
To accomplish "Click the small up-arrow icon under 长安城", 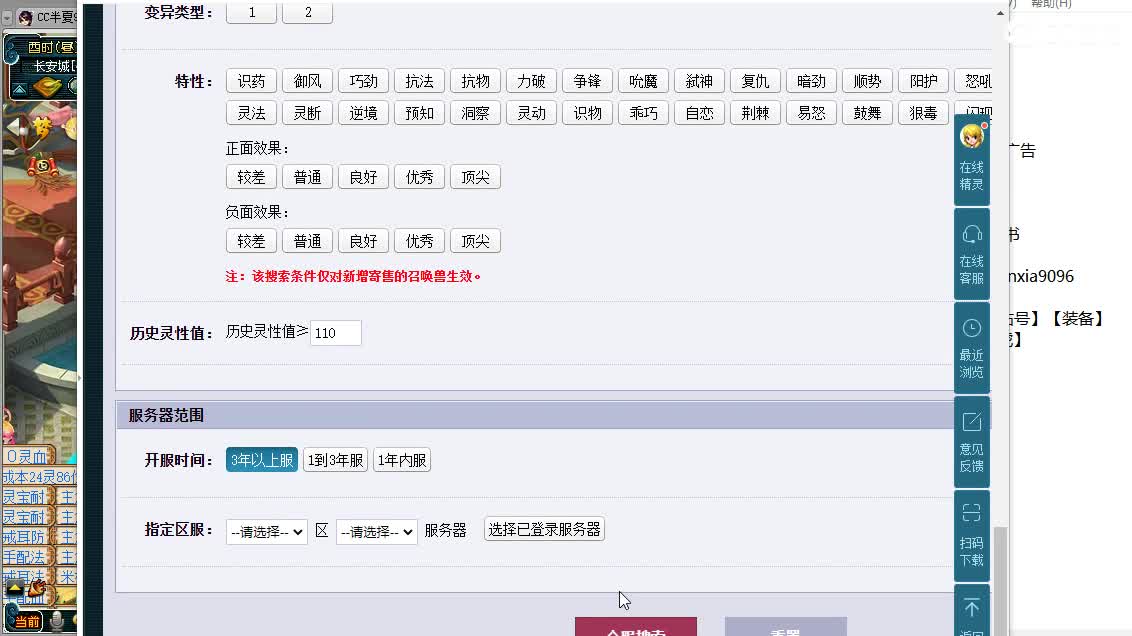I will (x=19, y=90).
